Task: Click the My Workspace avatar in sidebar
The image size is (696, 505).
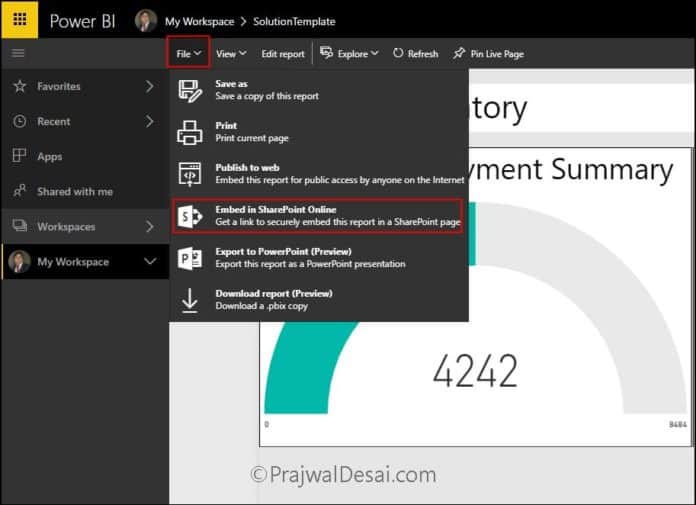Action: click(19, 261)
